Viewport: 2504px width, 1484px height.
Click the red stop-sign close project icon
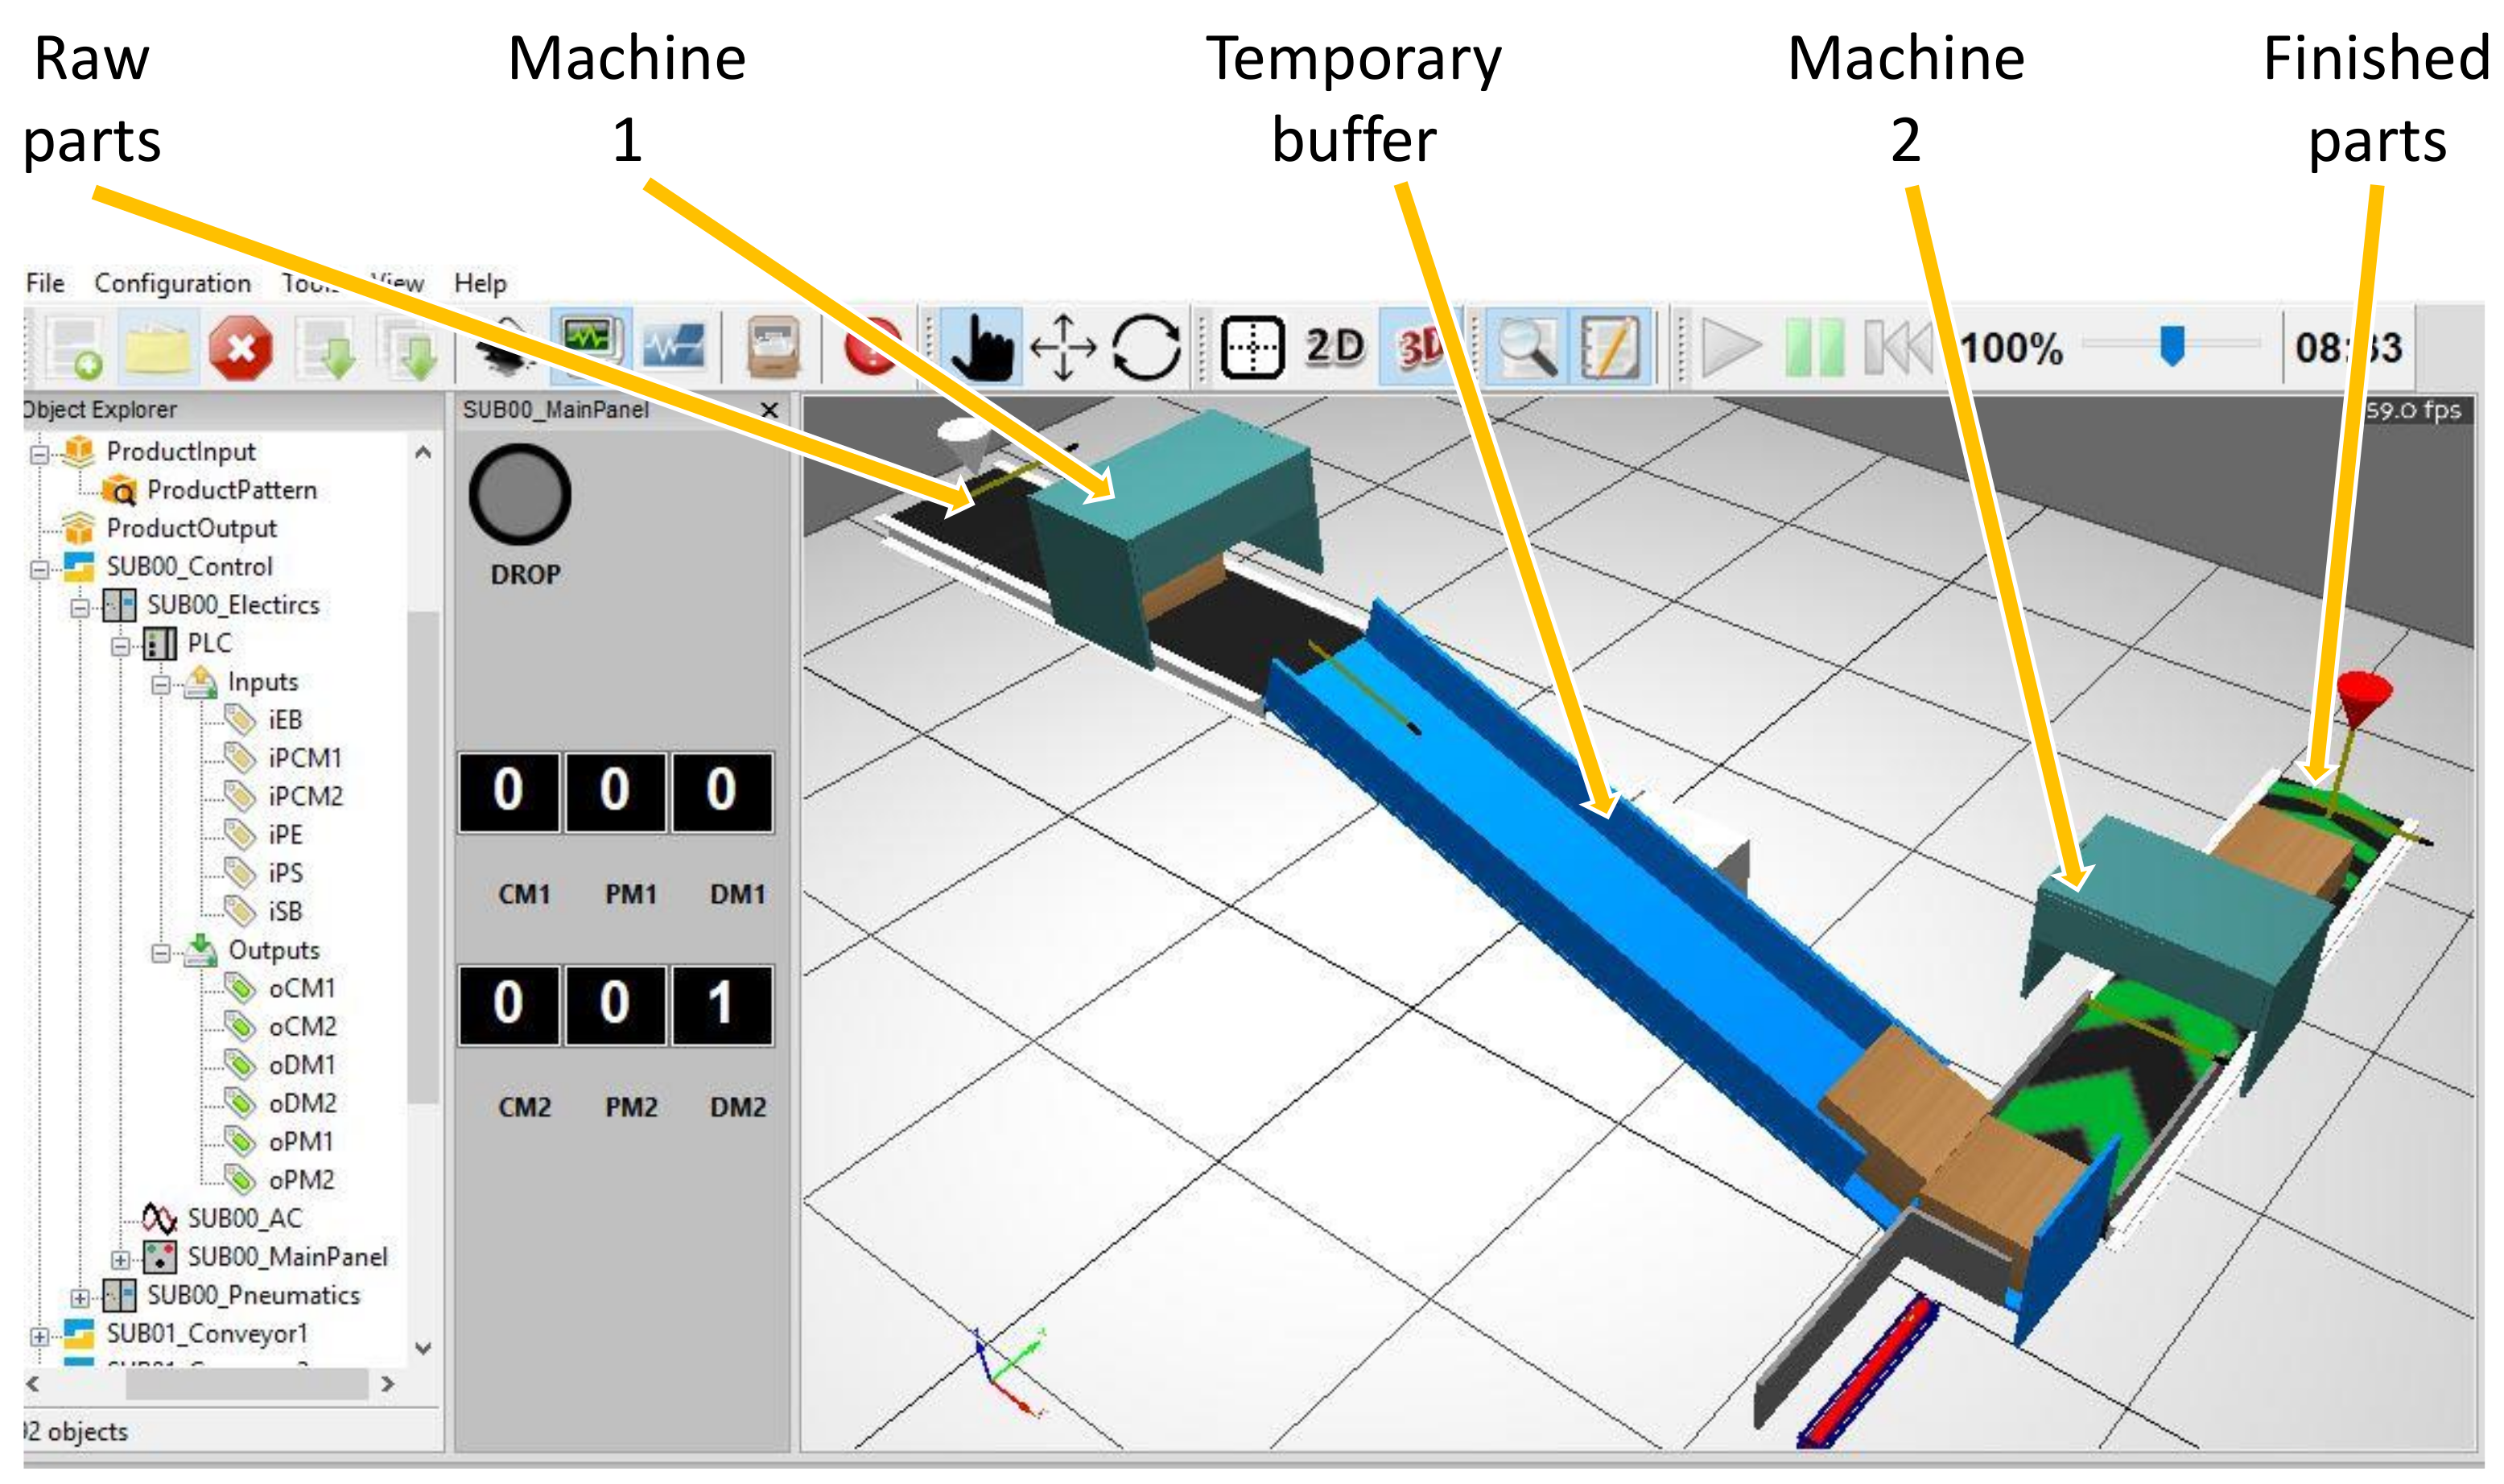[240, 348]
